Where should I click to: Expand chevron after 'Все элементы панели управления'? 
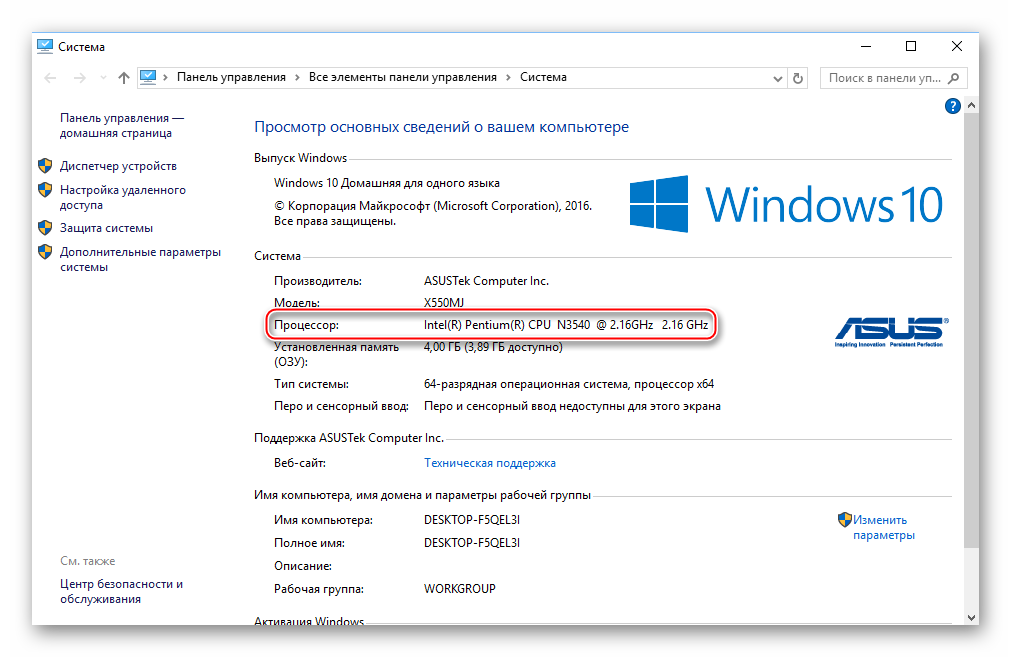508,78
